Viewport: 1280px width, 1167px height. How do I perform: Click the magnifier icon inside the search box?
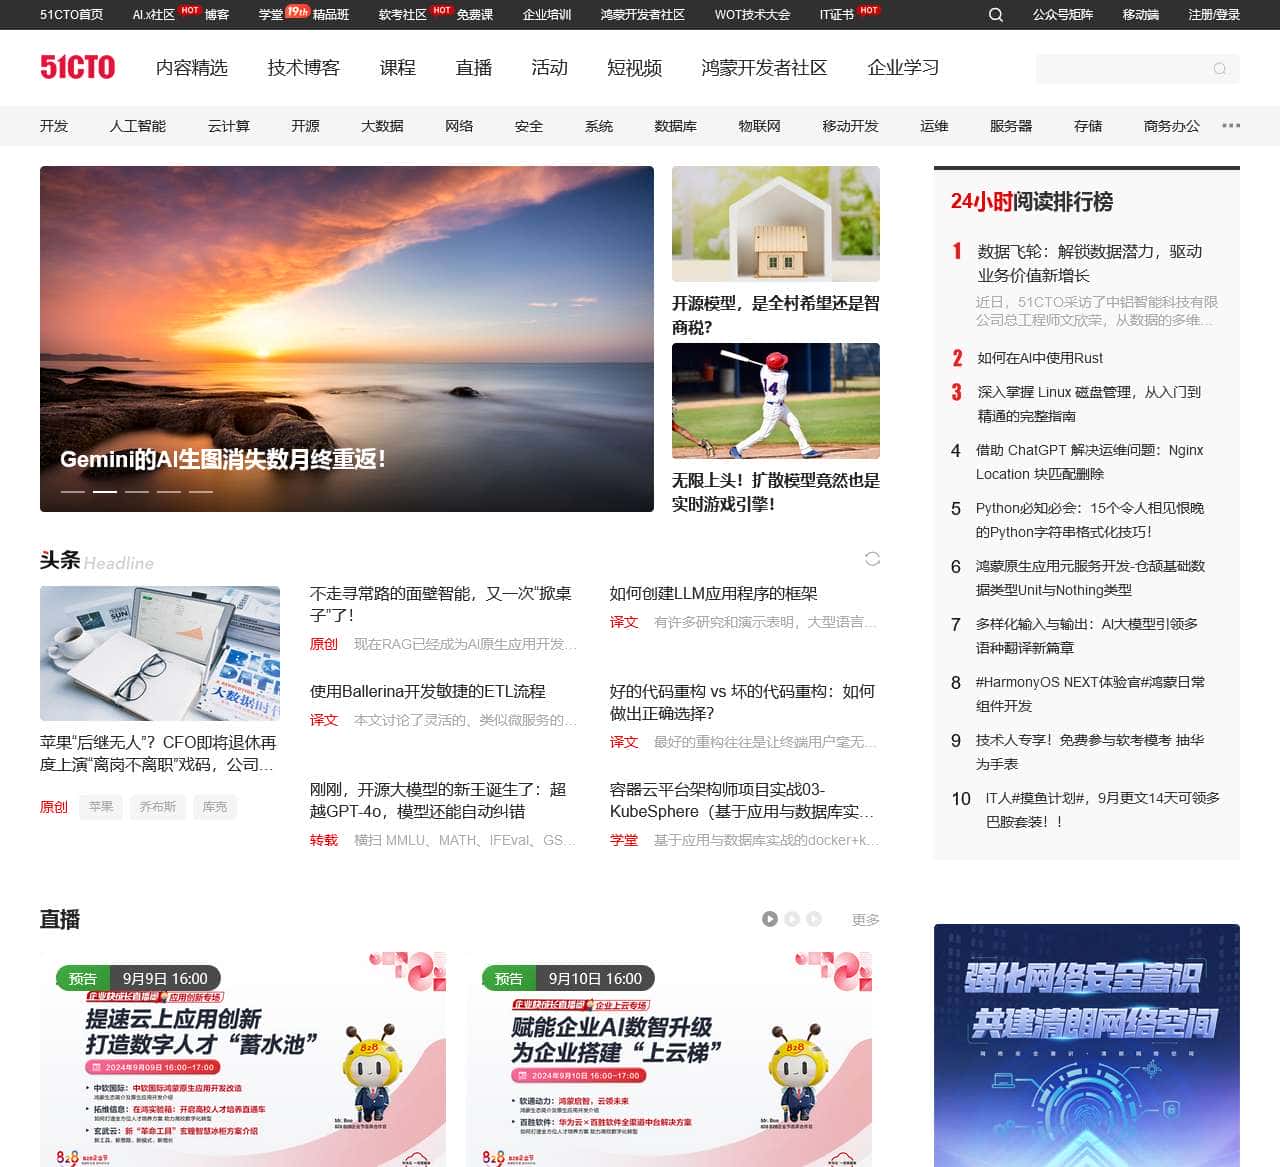(x=1218, y=68)
